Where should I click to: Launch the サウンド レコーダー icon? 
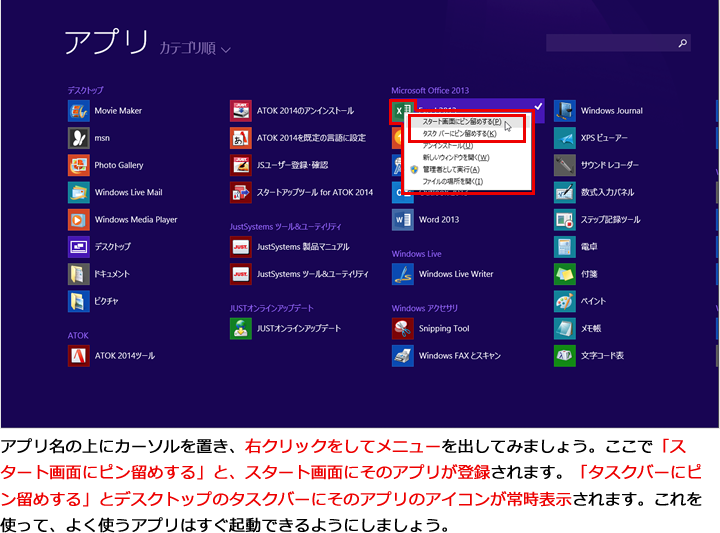click(565, 165)
